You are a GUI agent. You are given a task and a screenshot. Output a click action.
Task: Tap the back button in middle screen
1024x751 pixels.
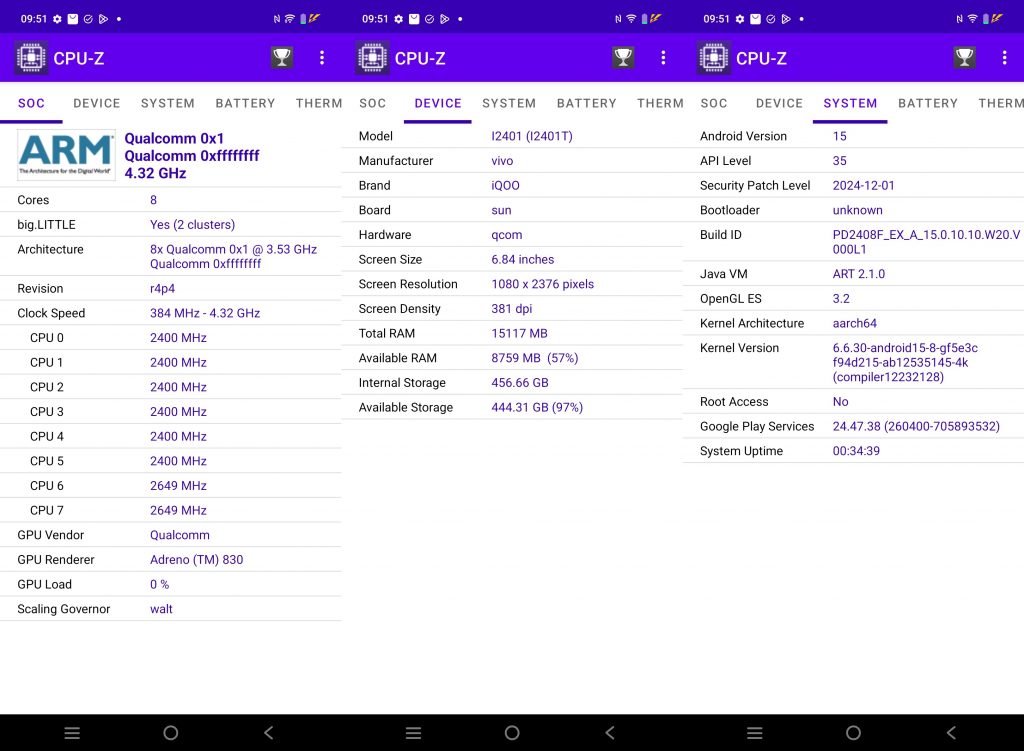click(x=610, y=733)
